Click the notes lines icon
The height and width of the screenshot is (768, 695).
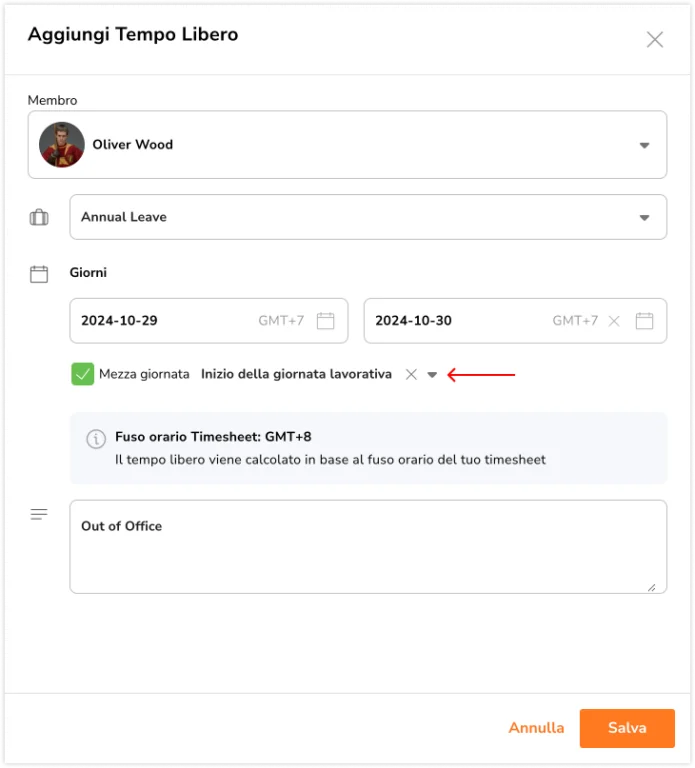point(39,514)
